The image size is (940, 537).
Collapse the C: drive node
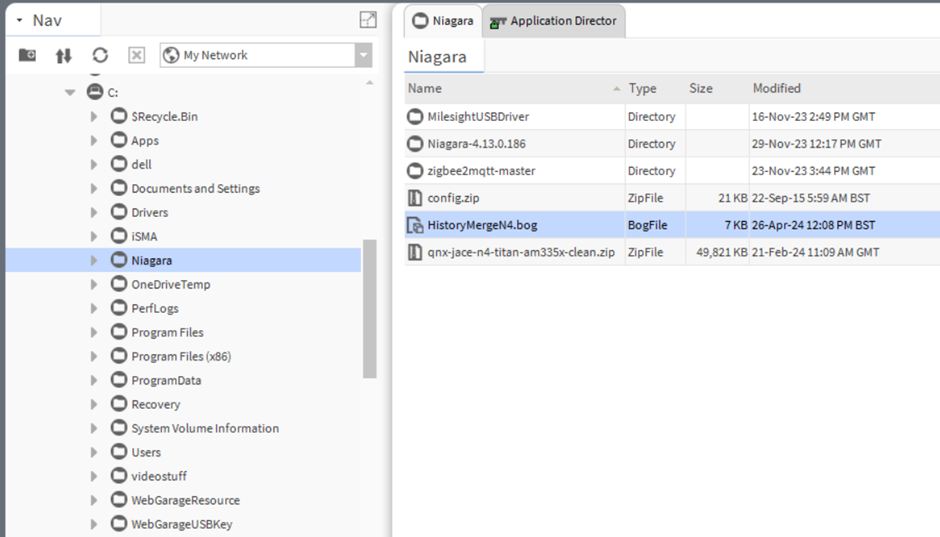coord(70,92)
